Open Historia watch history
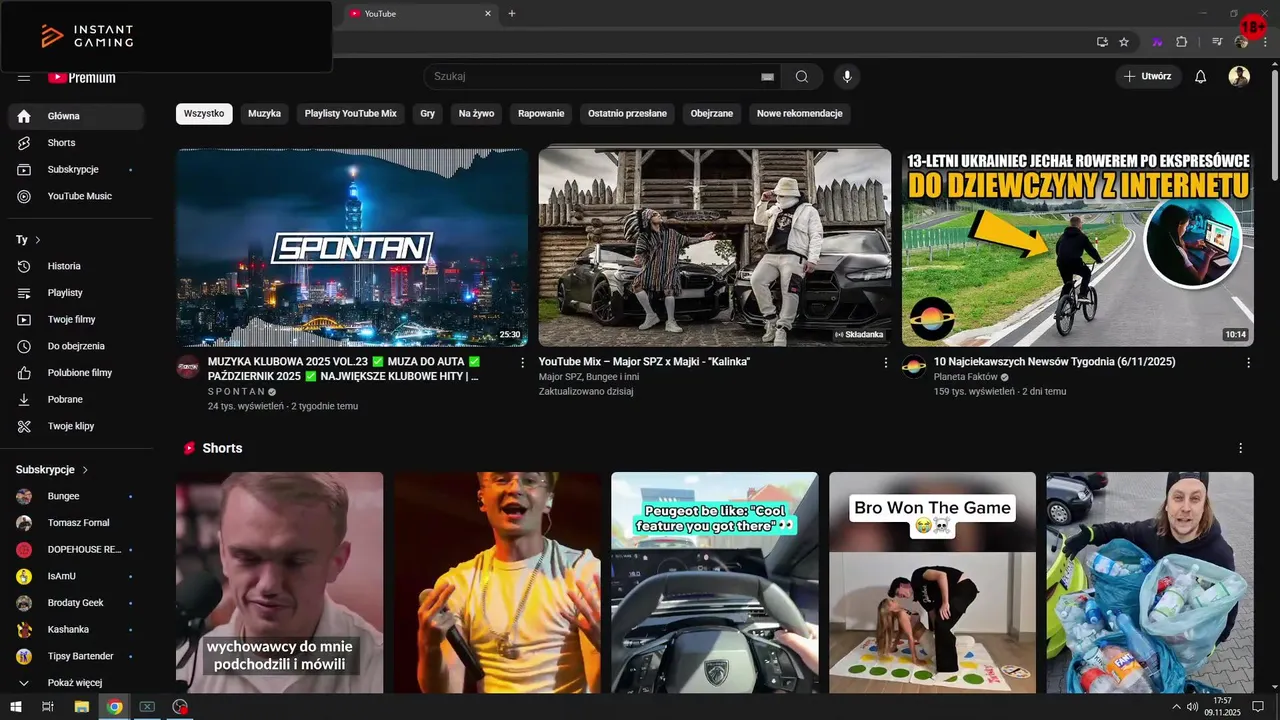Image resolution: width=1280 pixels, height=720 pixels. [x=76, y=266]
